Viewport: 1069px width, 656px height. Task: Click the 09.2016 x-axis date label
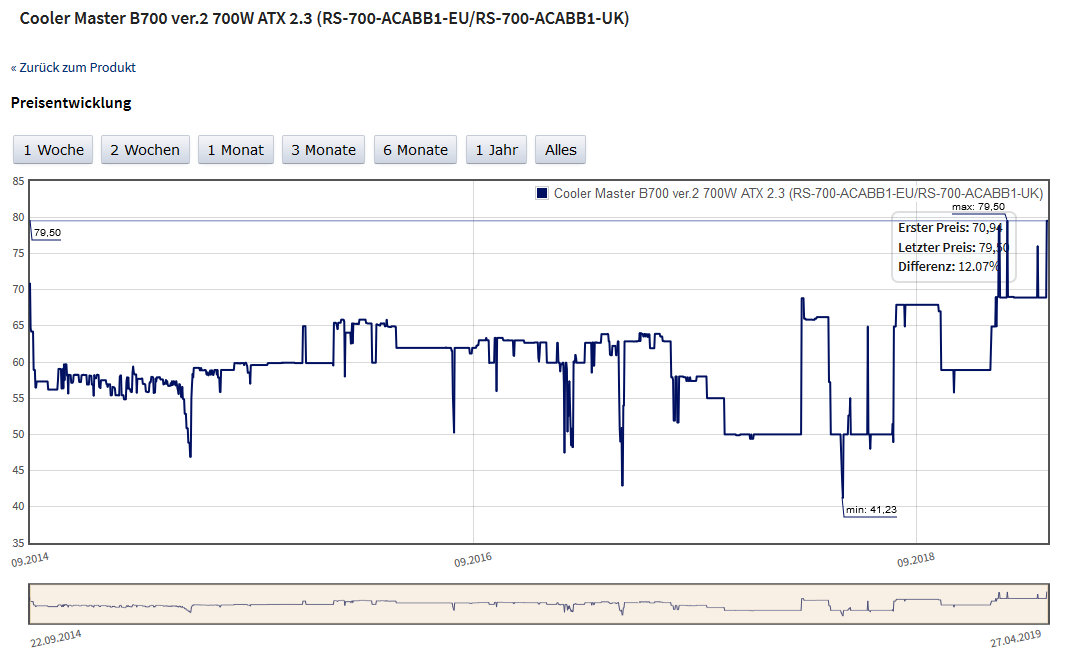point(472,560)
